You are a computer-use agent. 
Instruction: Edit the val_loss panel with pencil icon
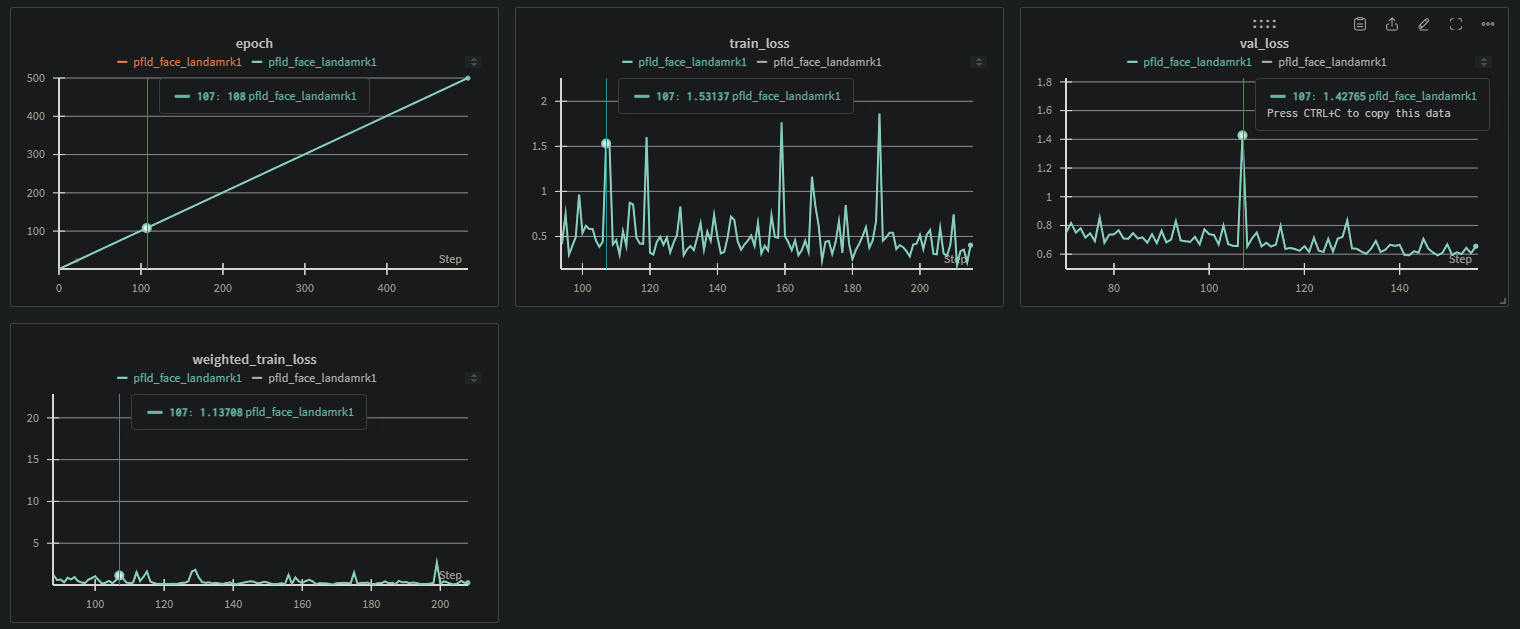pos(1424,24)
